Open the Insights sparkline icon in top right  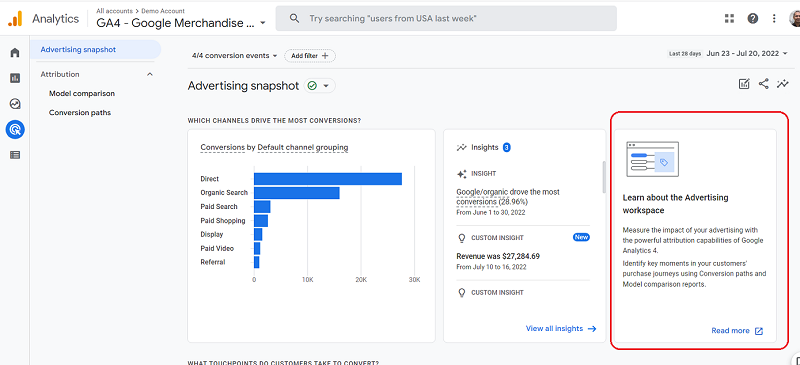coord(783,84)
